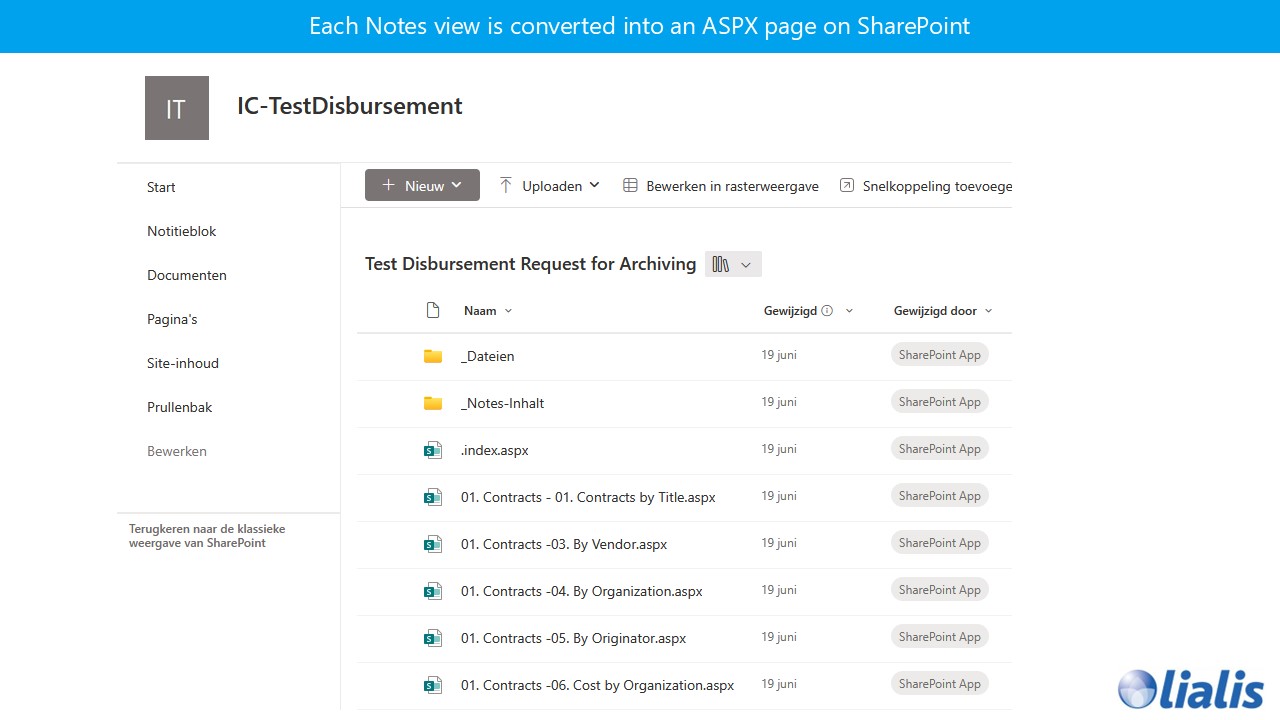1280x720 pixels.
Task: Click the _Dateien folder icon
Action: tap(432, 357)
